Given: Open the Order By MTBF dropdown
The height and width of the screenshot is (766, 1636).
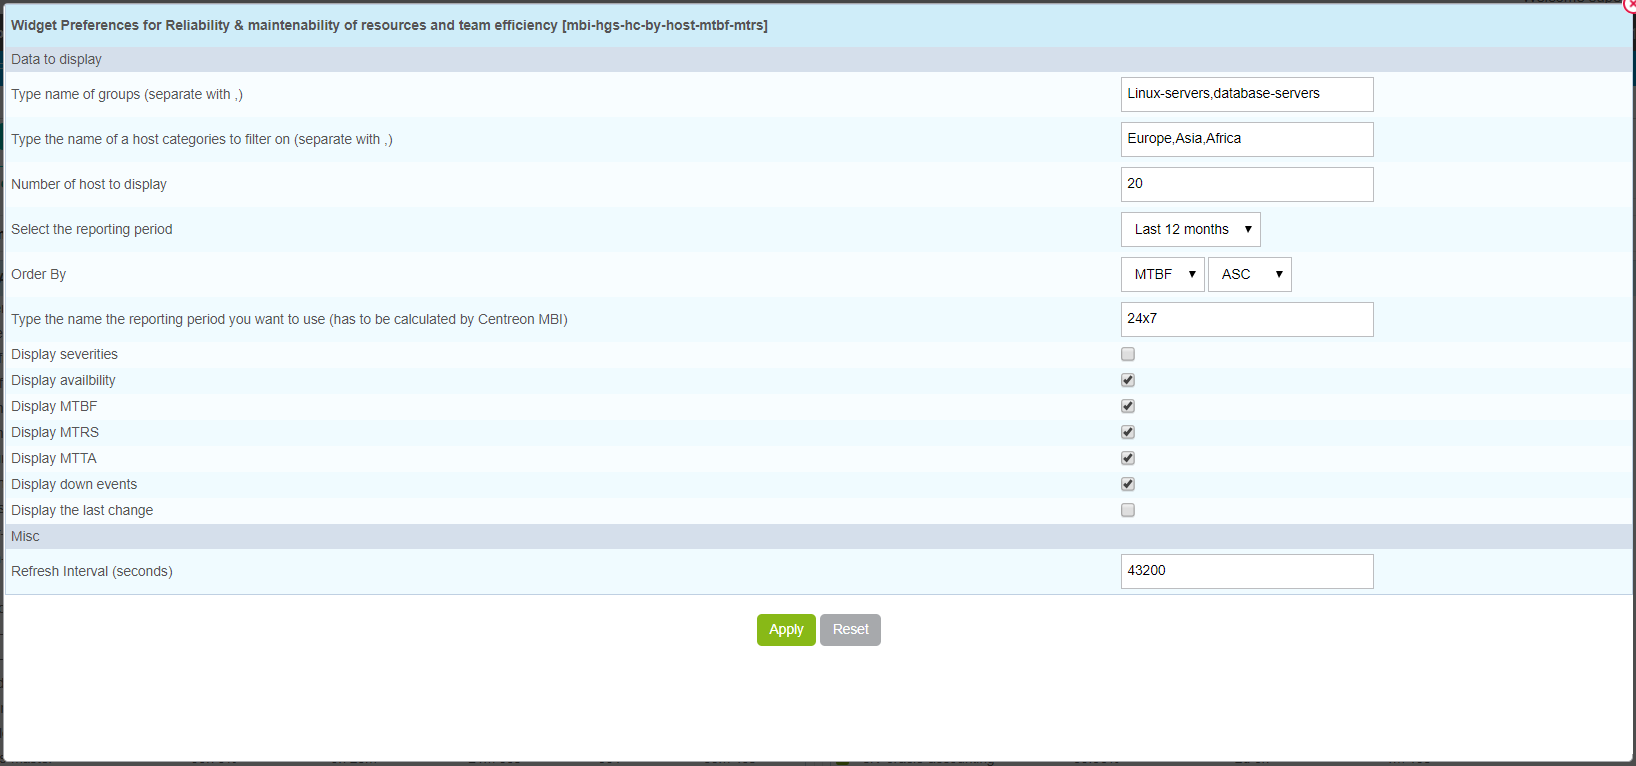Looking at the screenshot, I should (1162, 274).
